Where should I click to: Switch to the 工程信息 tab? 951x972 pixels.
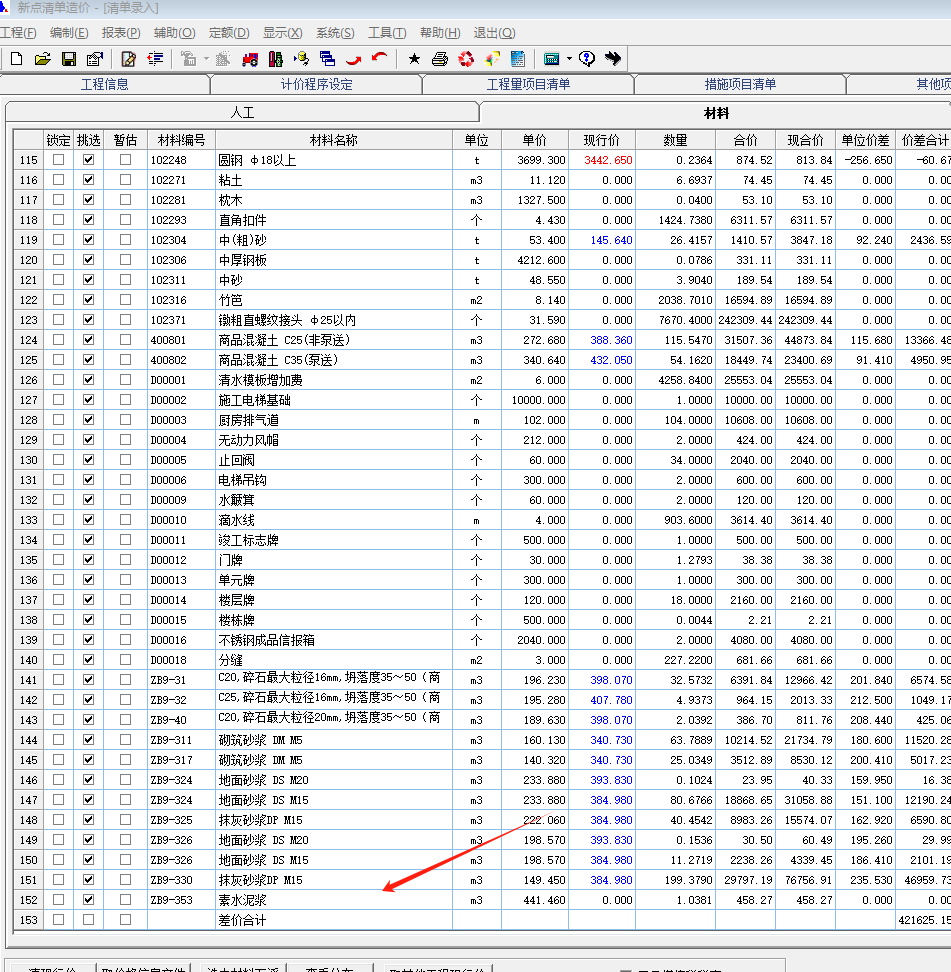click(x=104, y=84)
